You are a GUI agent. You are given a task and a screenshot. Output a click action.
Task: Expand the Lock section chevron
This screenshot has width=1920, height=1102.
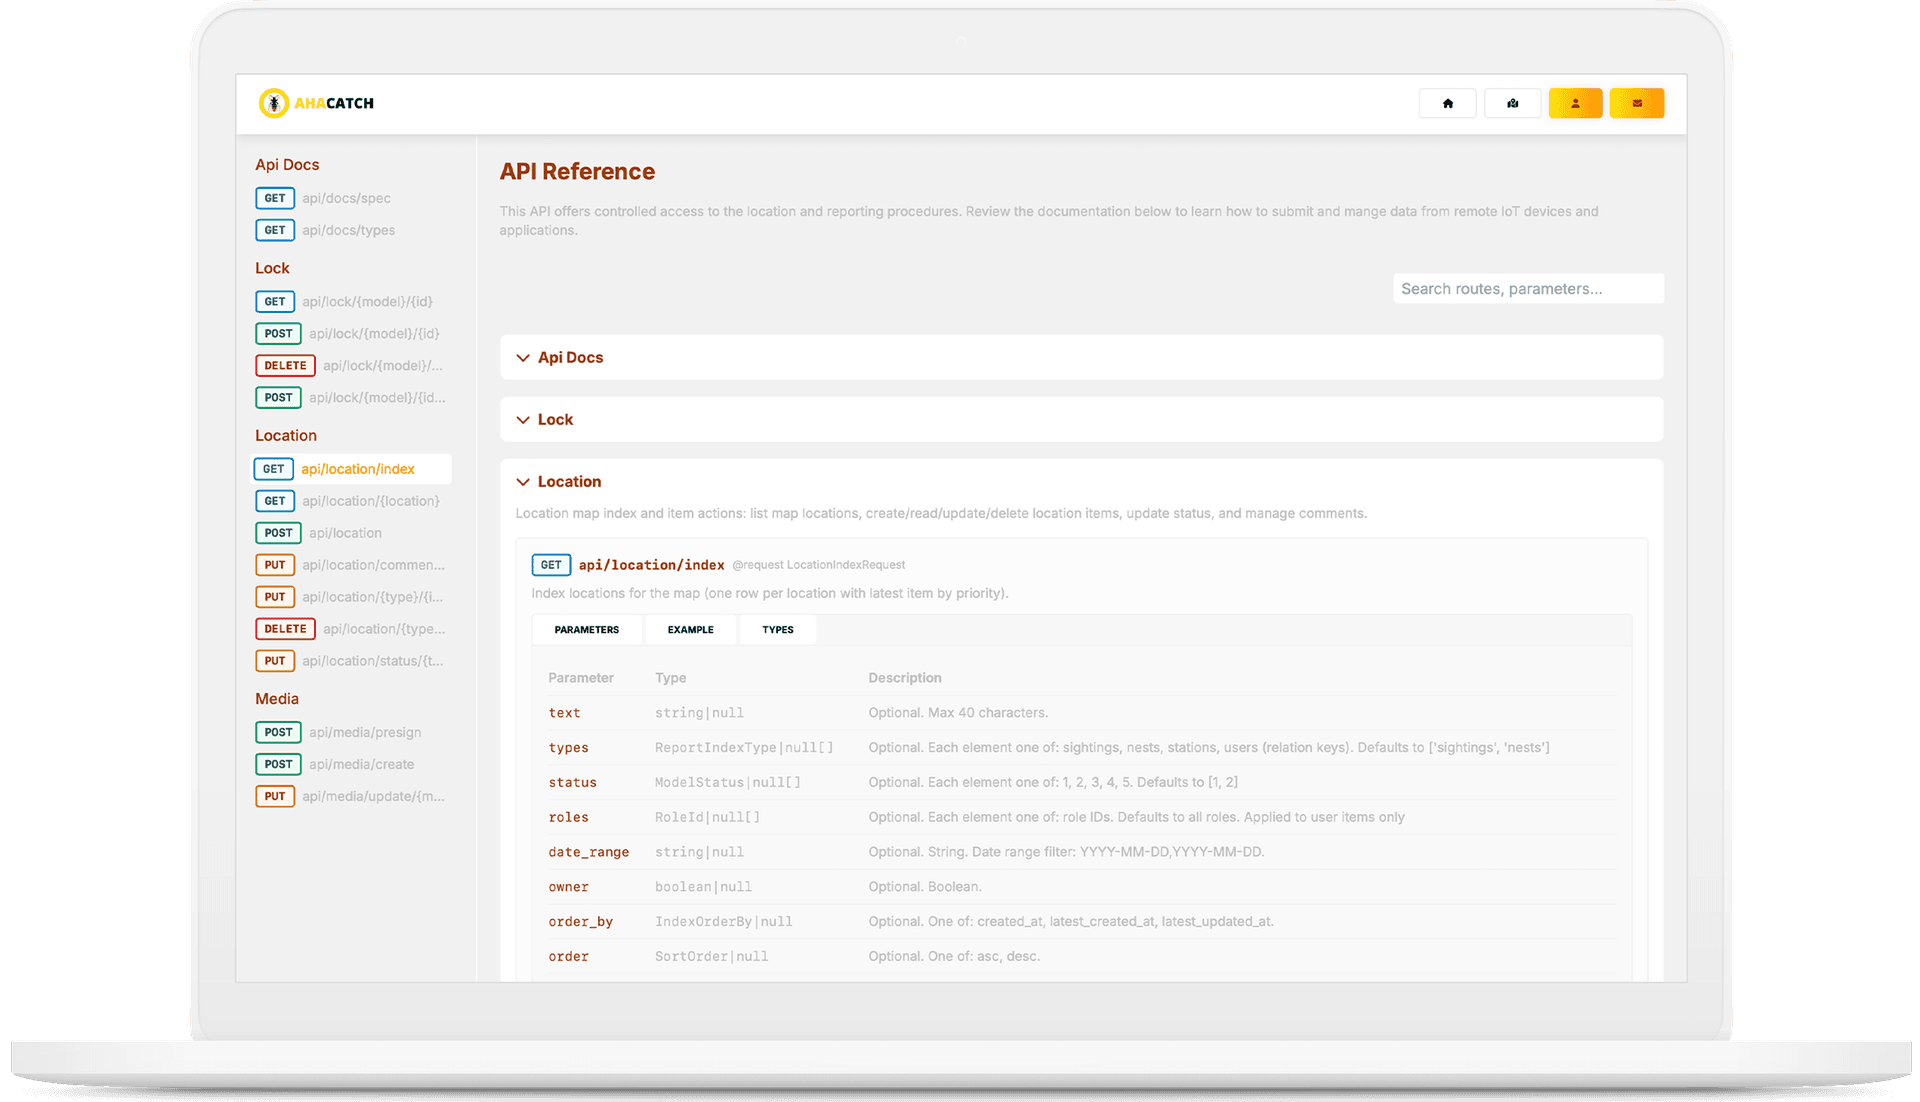pos(523,419)
